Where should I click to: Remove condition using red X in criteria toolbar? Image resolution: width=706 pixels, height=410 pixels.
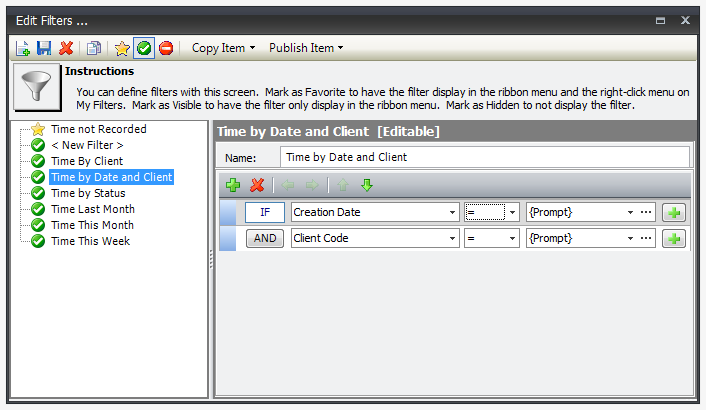257,185
